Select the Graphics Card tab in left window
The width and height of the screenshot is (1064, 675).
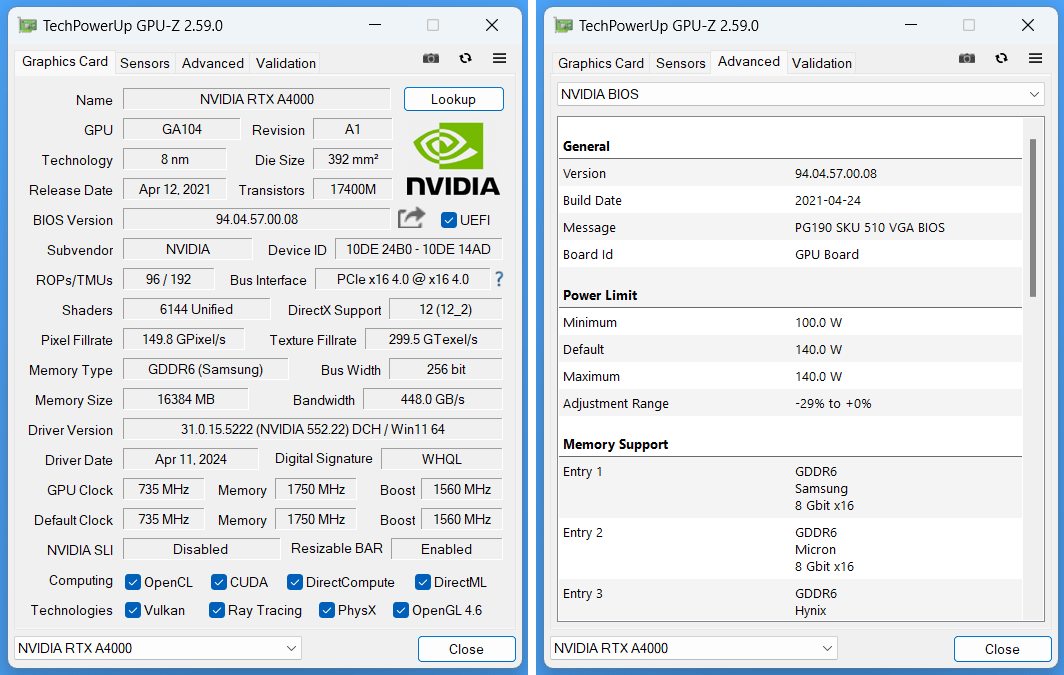tap(65, 62)
